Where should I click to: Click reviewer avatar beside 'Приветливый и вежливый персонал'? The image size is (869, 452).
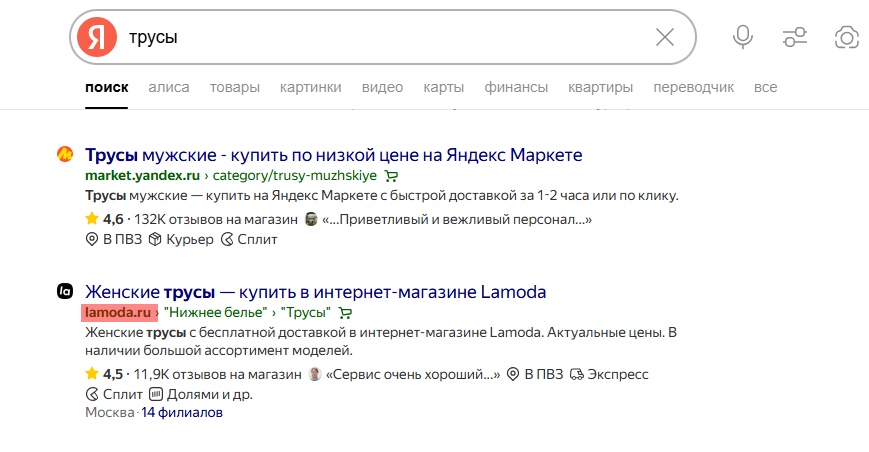click(311, 219)
